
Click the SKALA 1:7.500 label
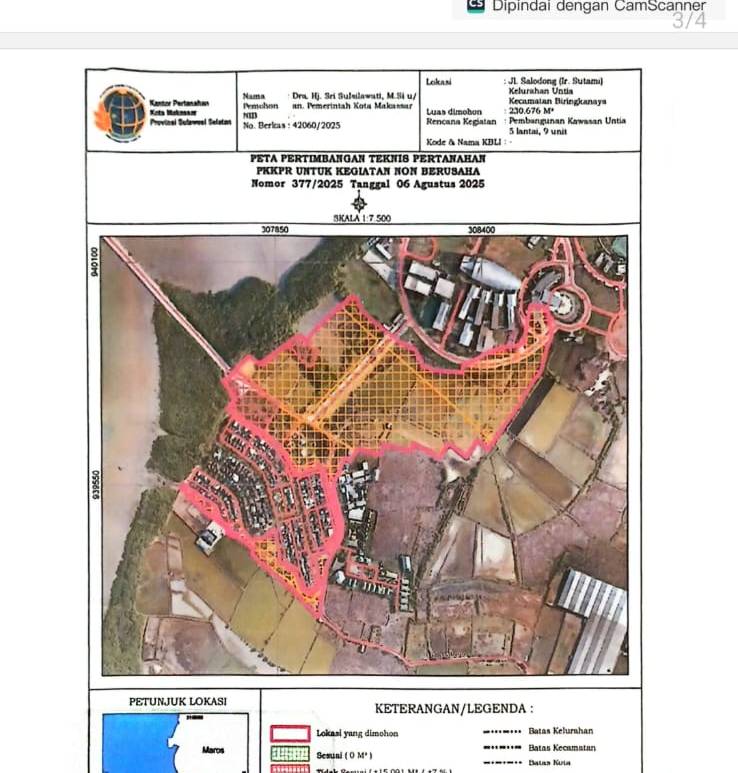(361, 218)
